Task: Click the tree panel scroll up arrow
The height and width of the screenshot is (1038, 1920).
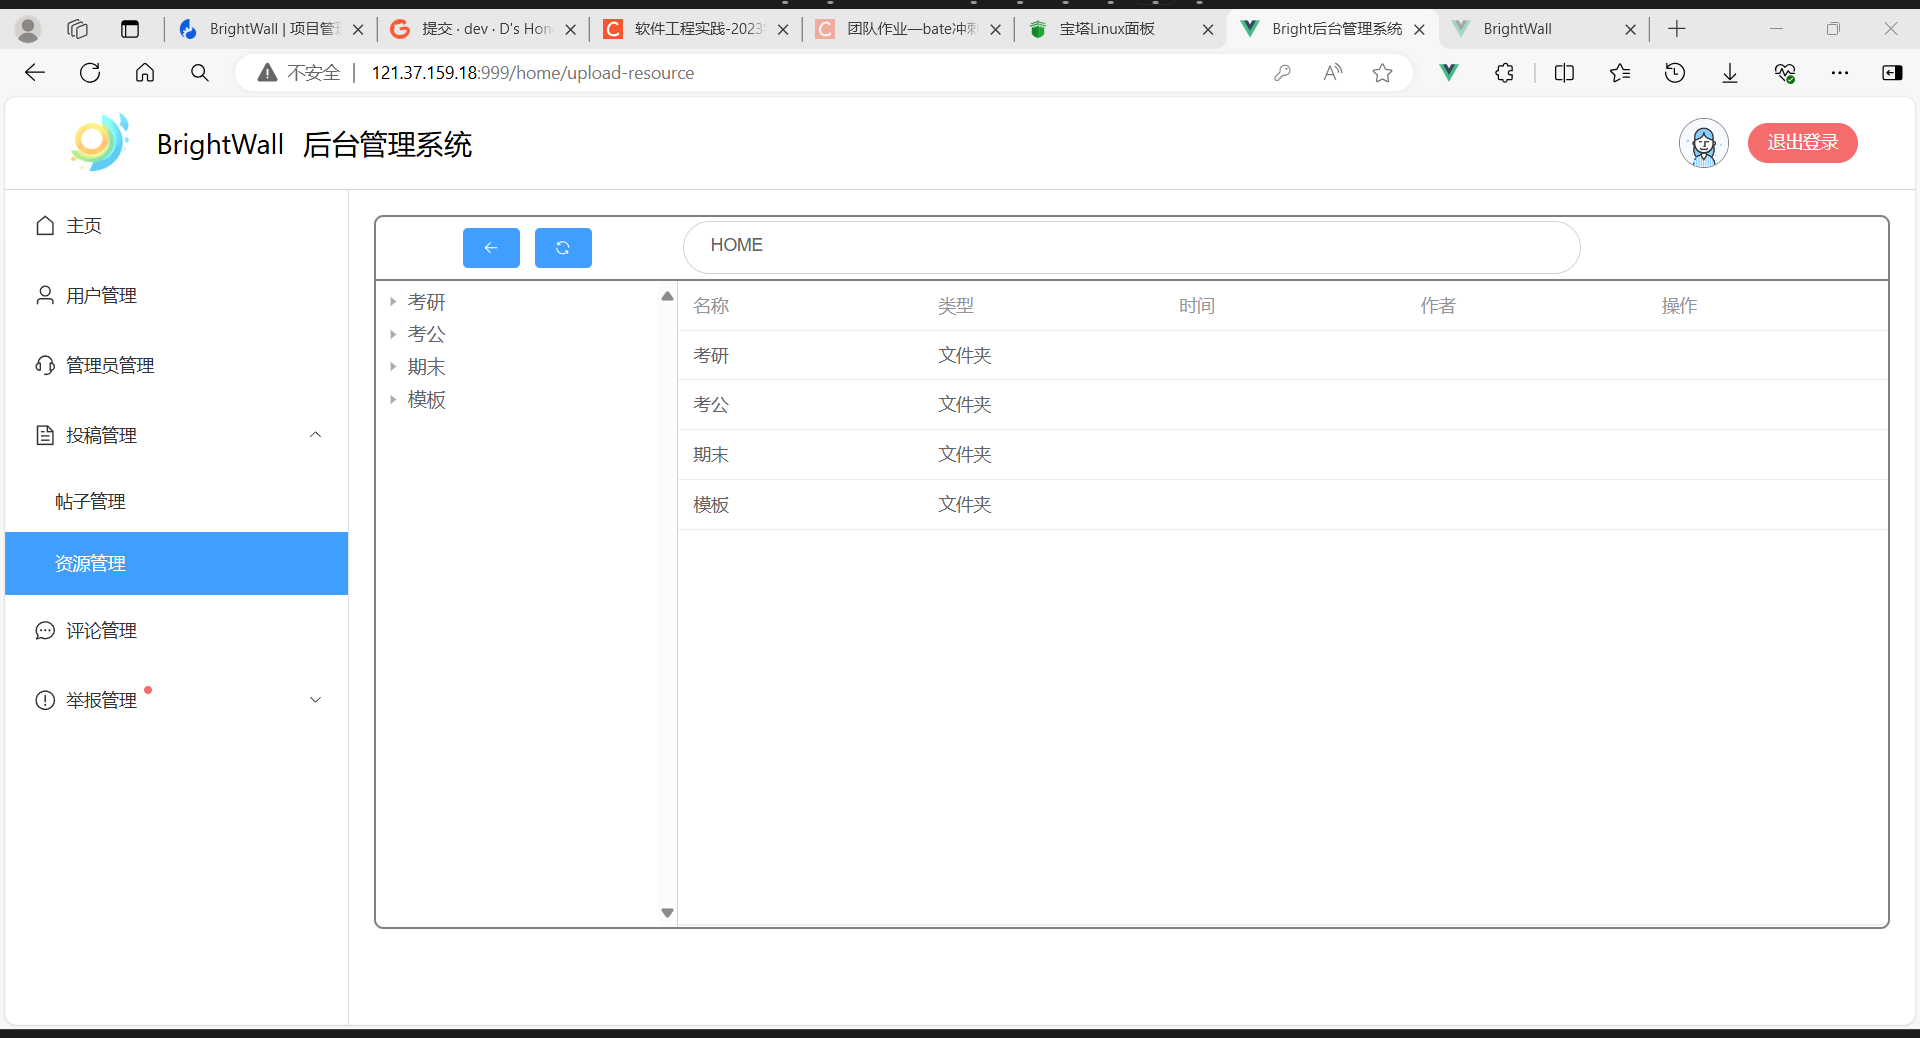Action: [x=667, y=296]
